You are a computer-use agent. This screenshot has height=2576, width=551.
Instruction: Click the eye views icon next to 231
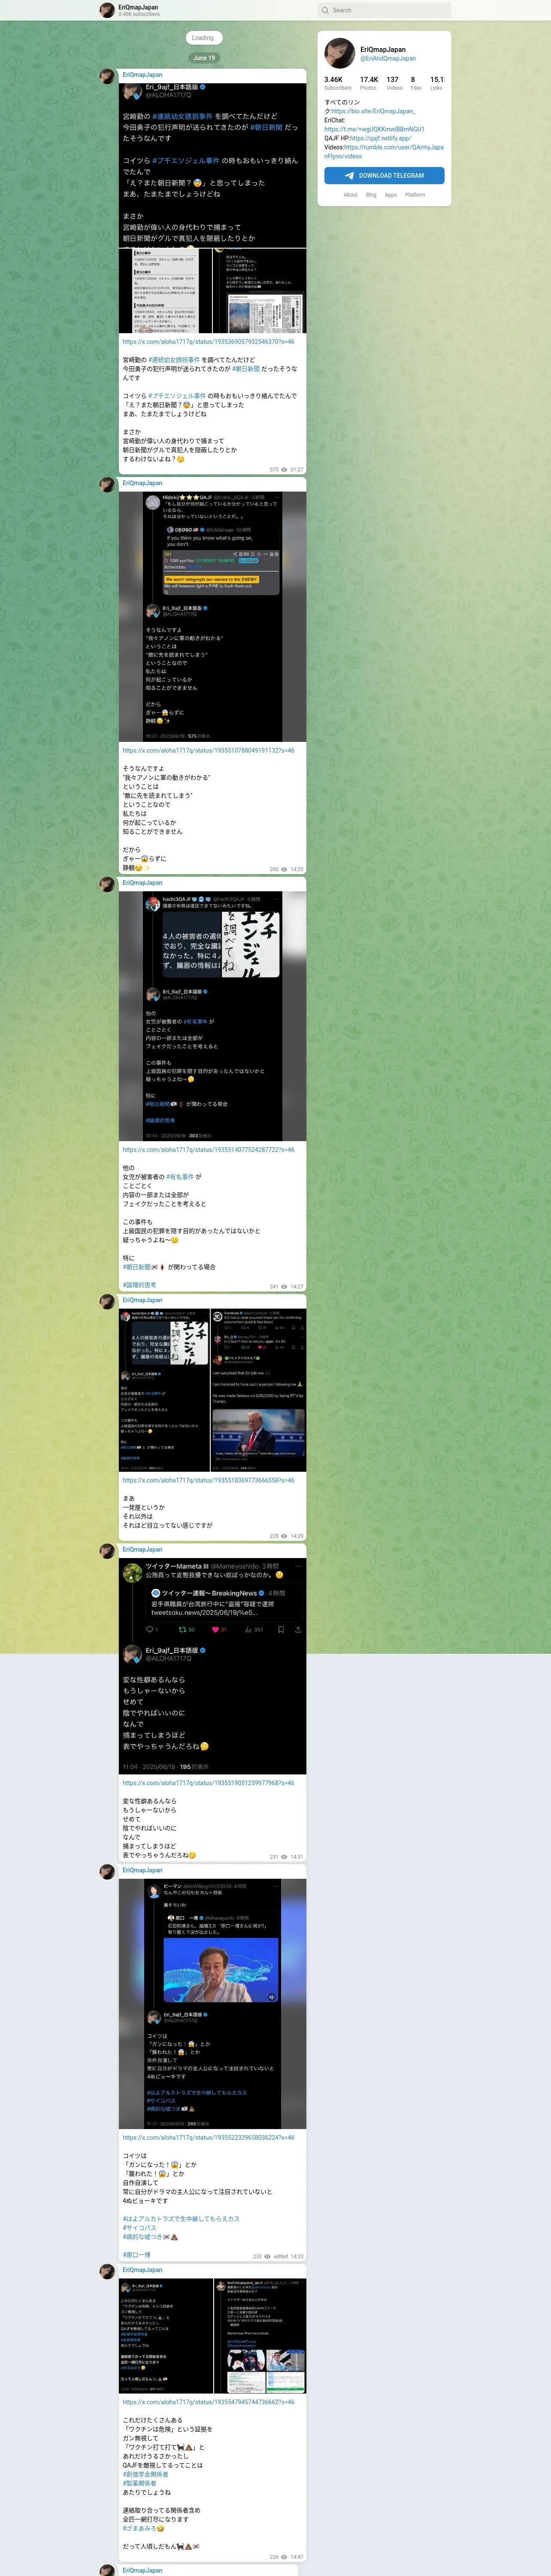284,1857
